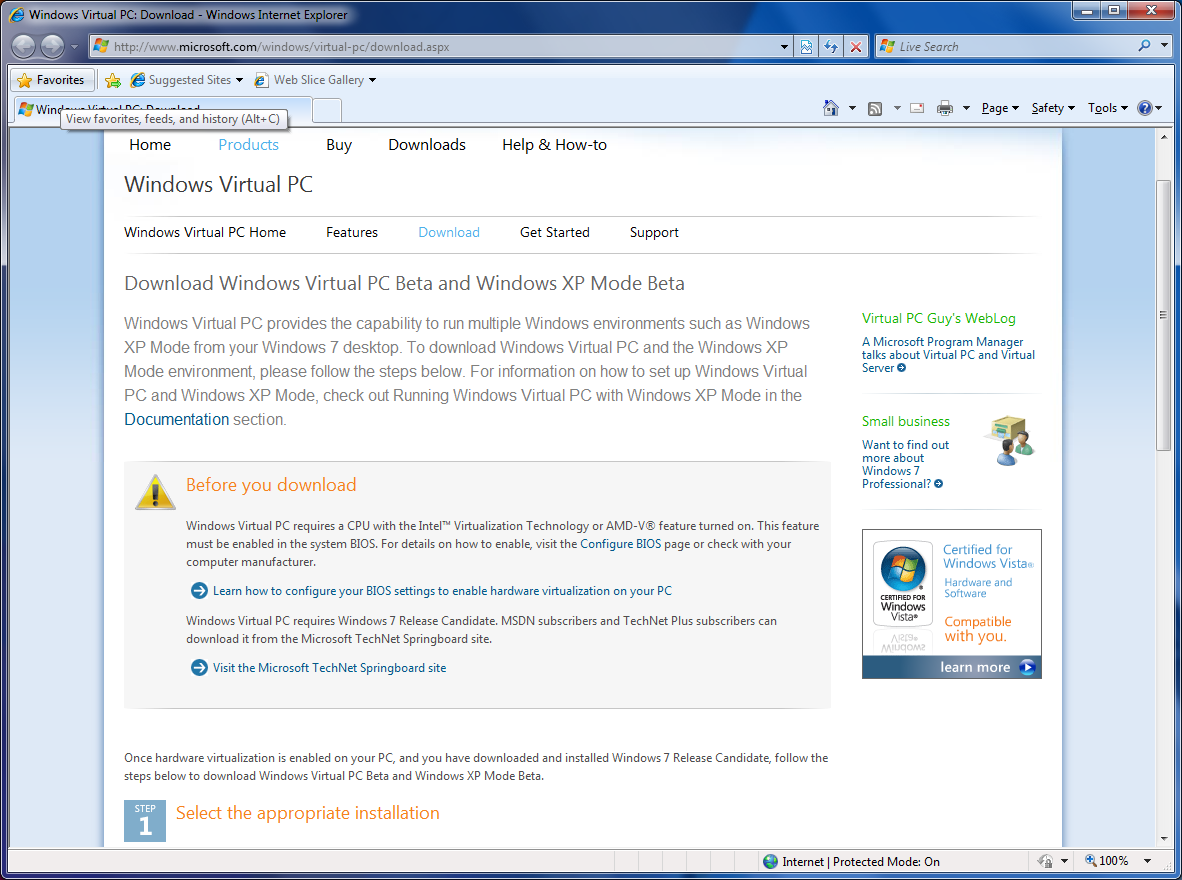Screen dimensions: 1182x880
Task: Open the recent pages dropdown beside Forward
Action: click(x=74, y=47)
